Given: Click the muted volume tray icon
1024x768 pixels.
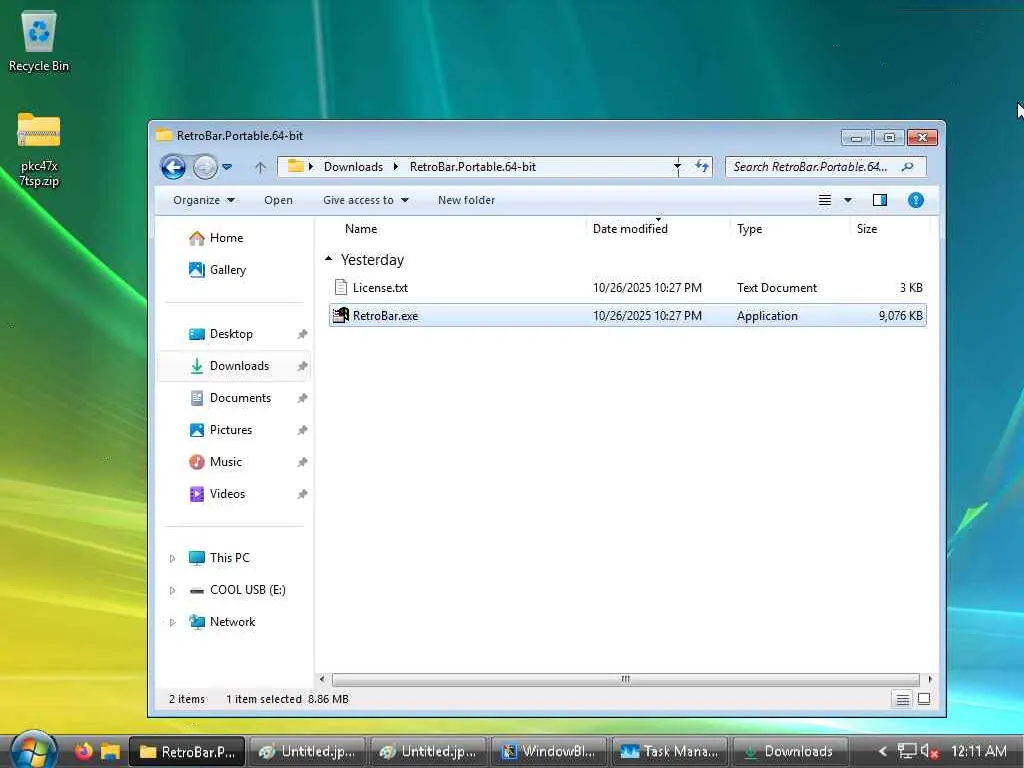Looking at the screenshot, I should [929, 752].
